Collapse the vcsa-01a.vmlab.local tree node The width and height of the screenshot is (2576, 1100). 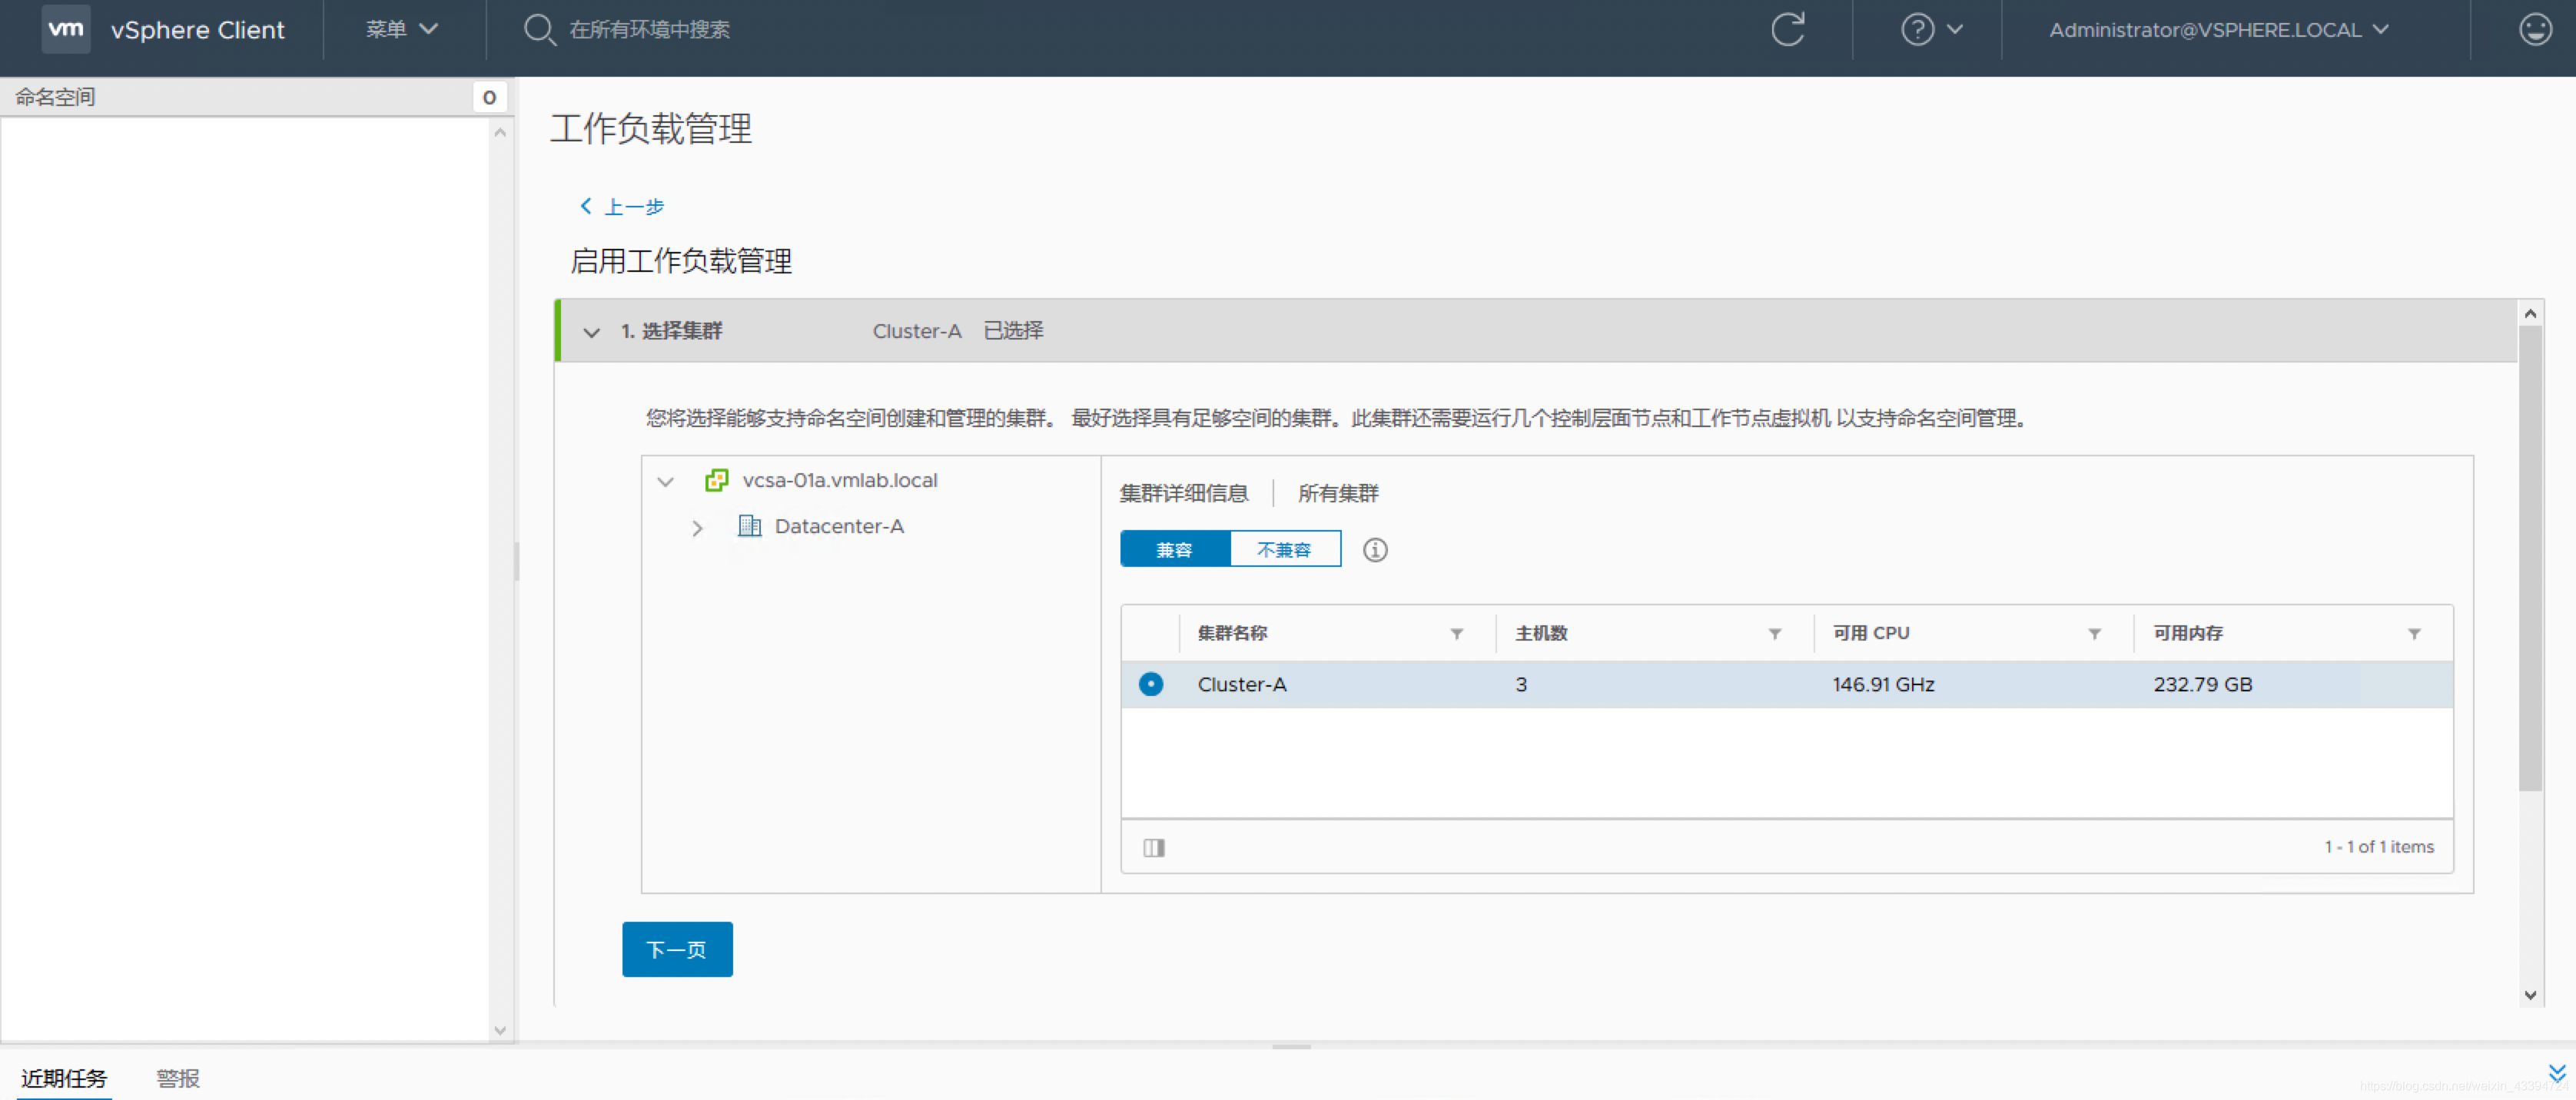click(x=665, y=481)
